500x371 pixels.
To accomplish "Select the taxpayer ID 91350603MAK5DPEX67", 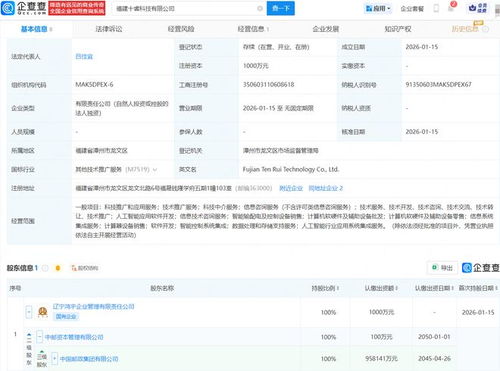I will (x=438, y=85).
